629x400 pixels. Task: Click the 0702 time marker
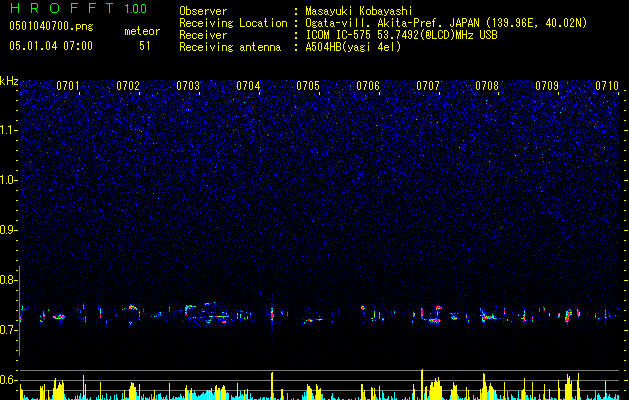pos(128,85)
